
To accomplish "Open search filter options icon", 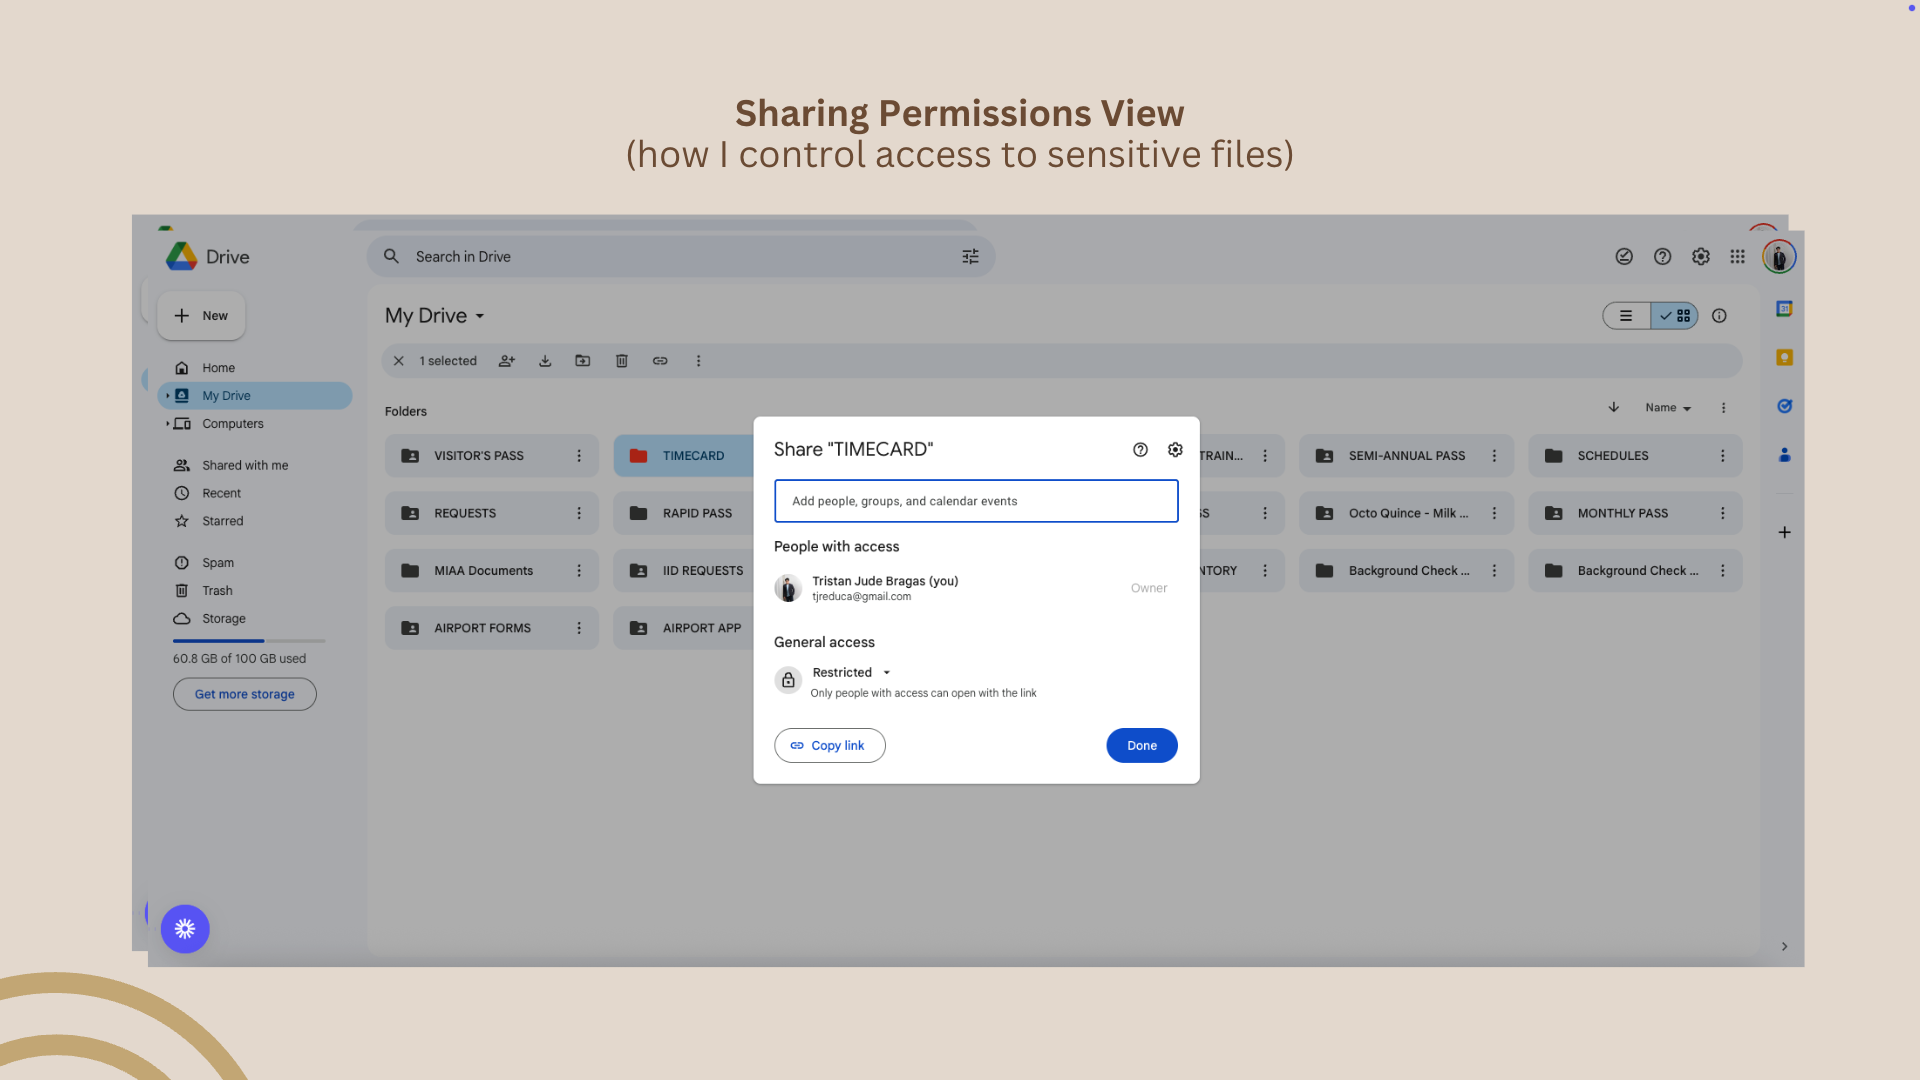I will click(970, 257).
